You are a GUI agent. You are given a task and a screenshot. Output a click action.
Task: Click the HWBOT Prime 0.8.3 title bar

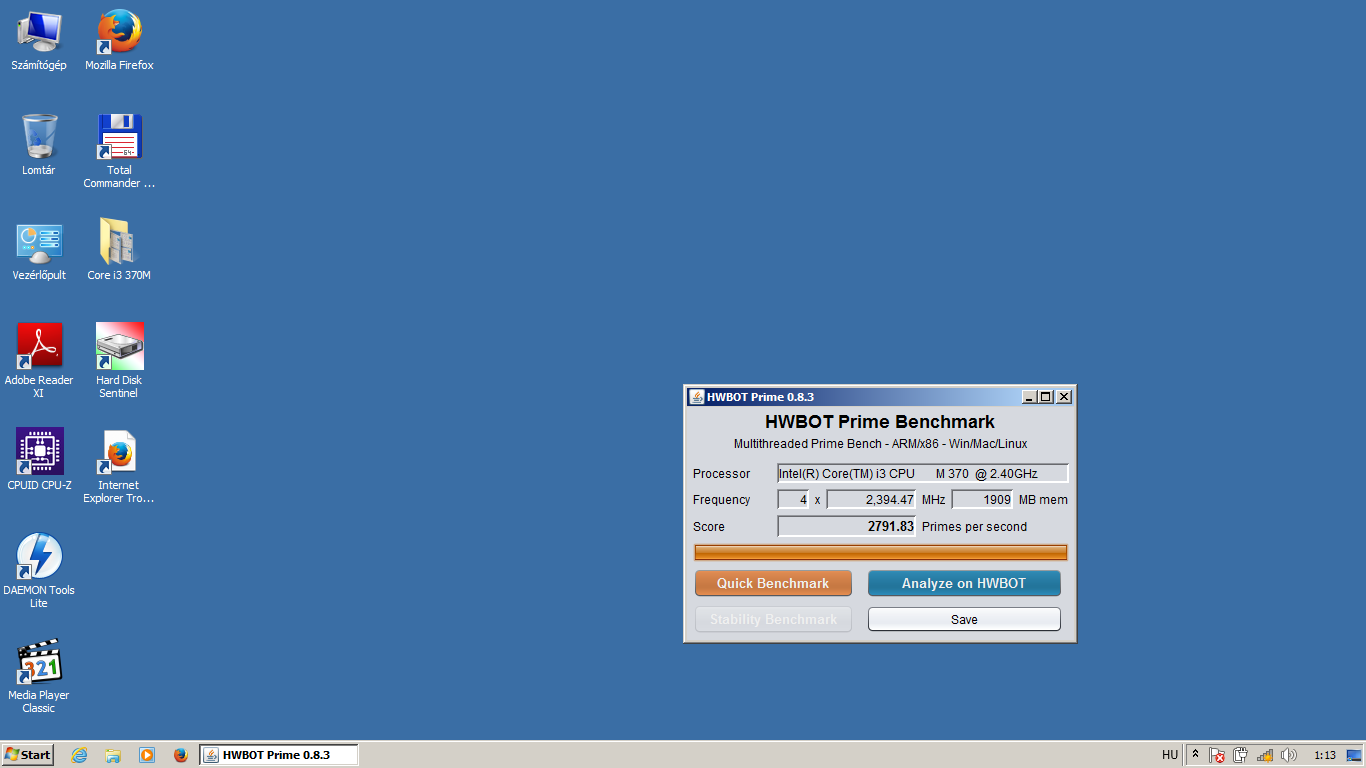pos(880,397)
